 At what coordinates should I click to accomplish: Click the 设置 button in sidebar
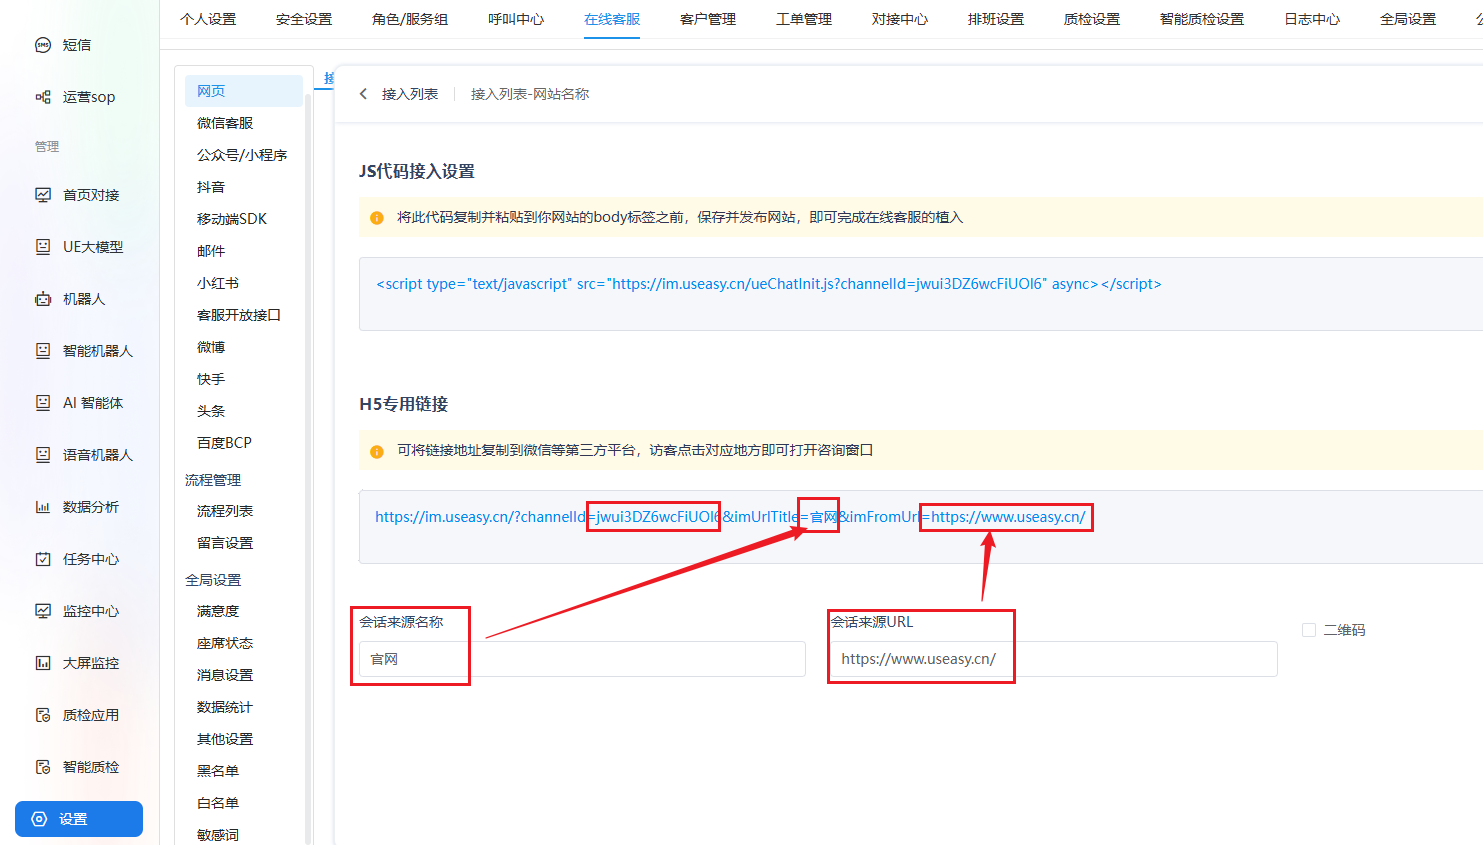pyautogui.click(x=79, y=819)
